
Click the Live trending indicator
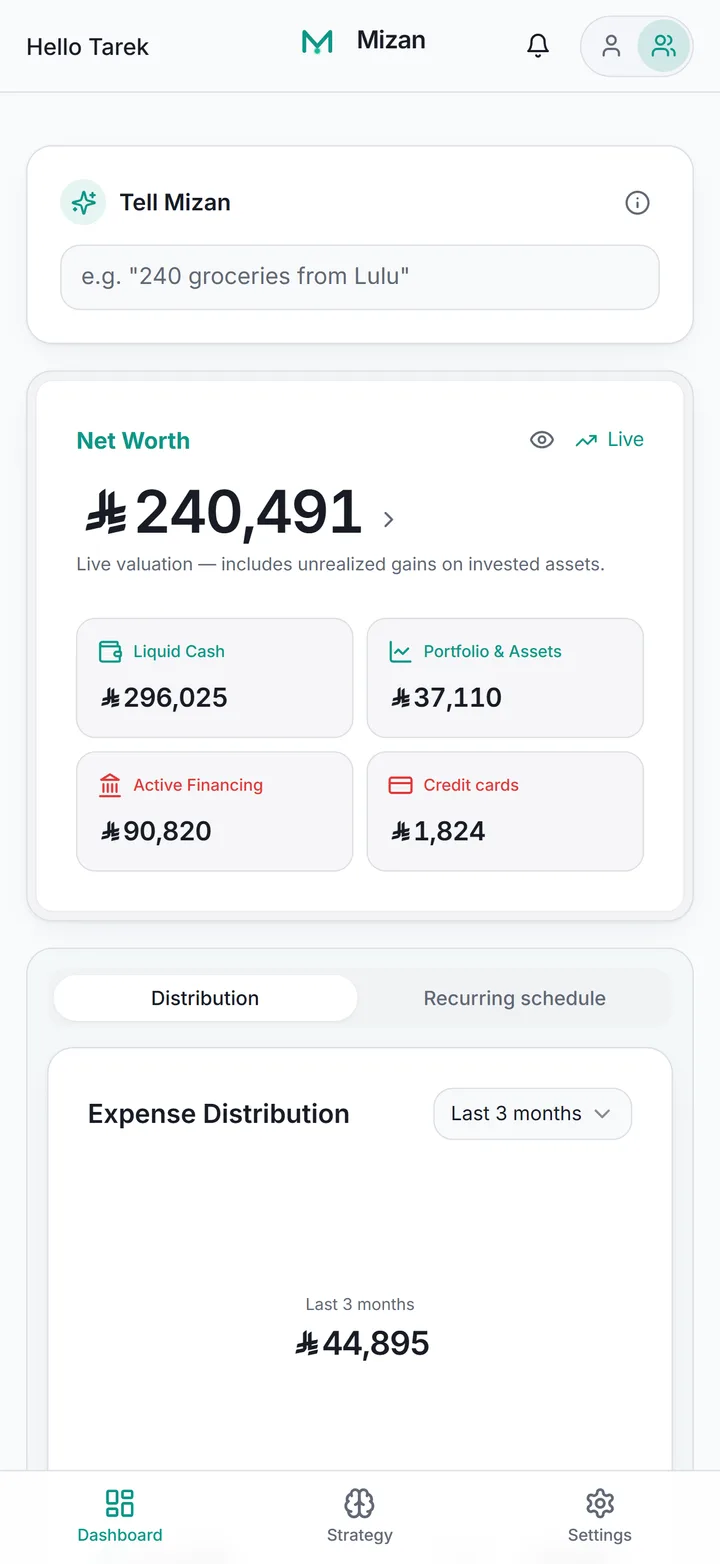point(609,440)
